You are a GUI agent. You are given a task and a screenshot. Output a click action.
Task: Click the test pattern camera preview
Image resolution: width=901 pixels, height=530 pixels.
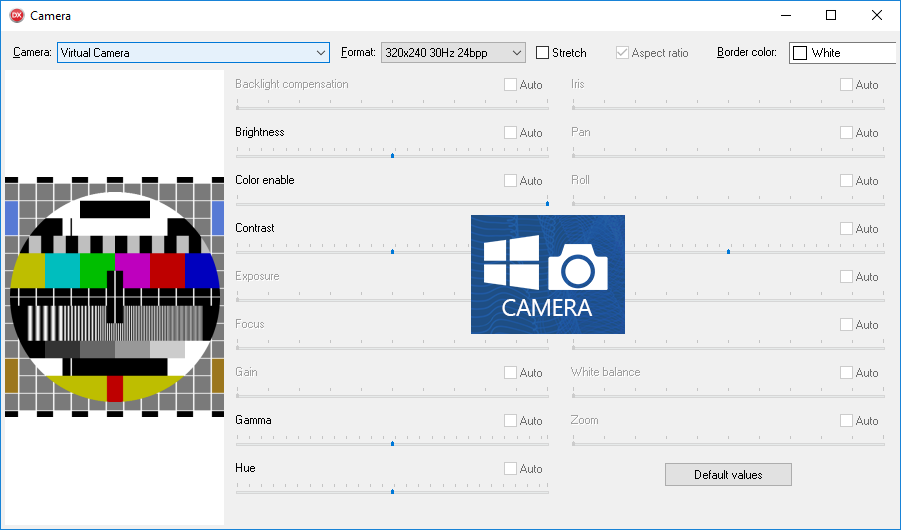click(x=114, y=297)
